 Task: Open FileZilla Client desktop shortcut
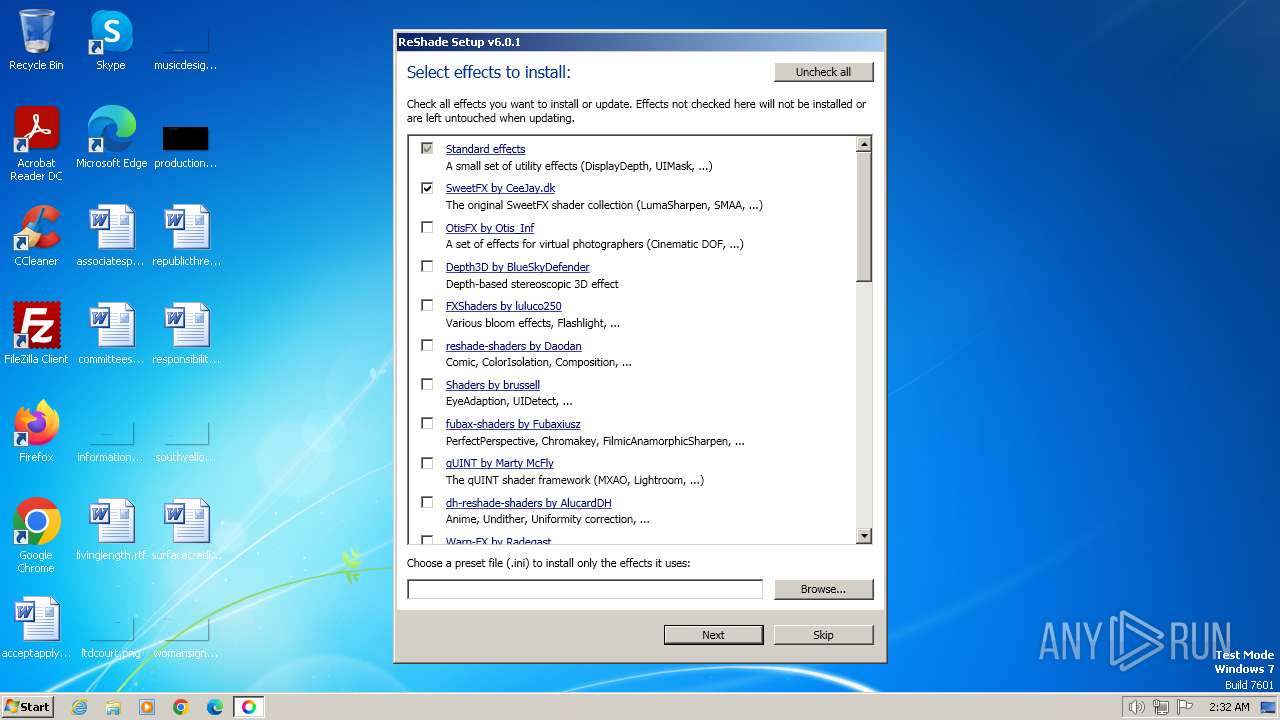point(36,333)
